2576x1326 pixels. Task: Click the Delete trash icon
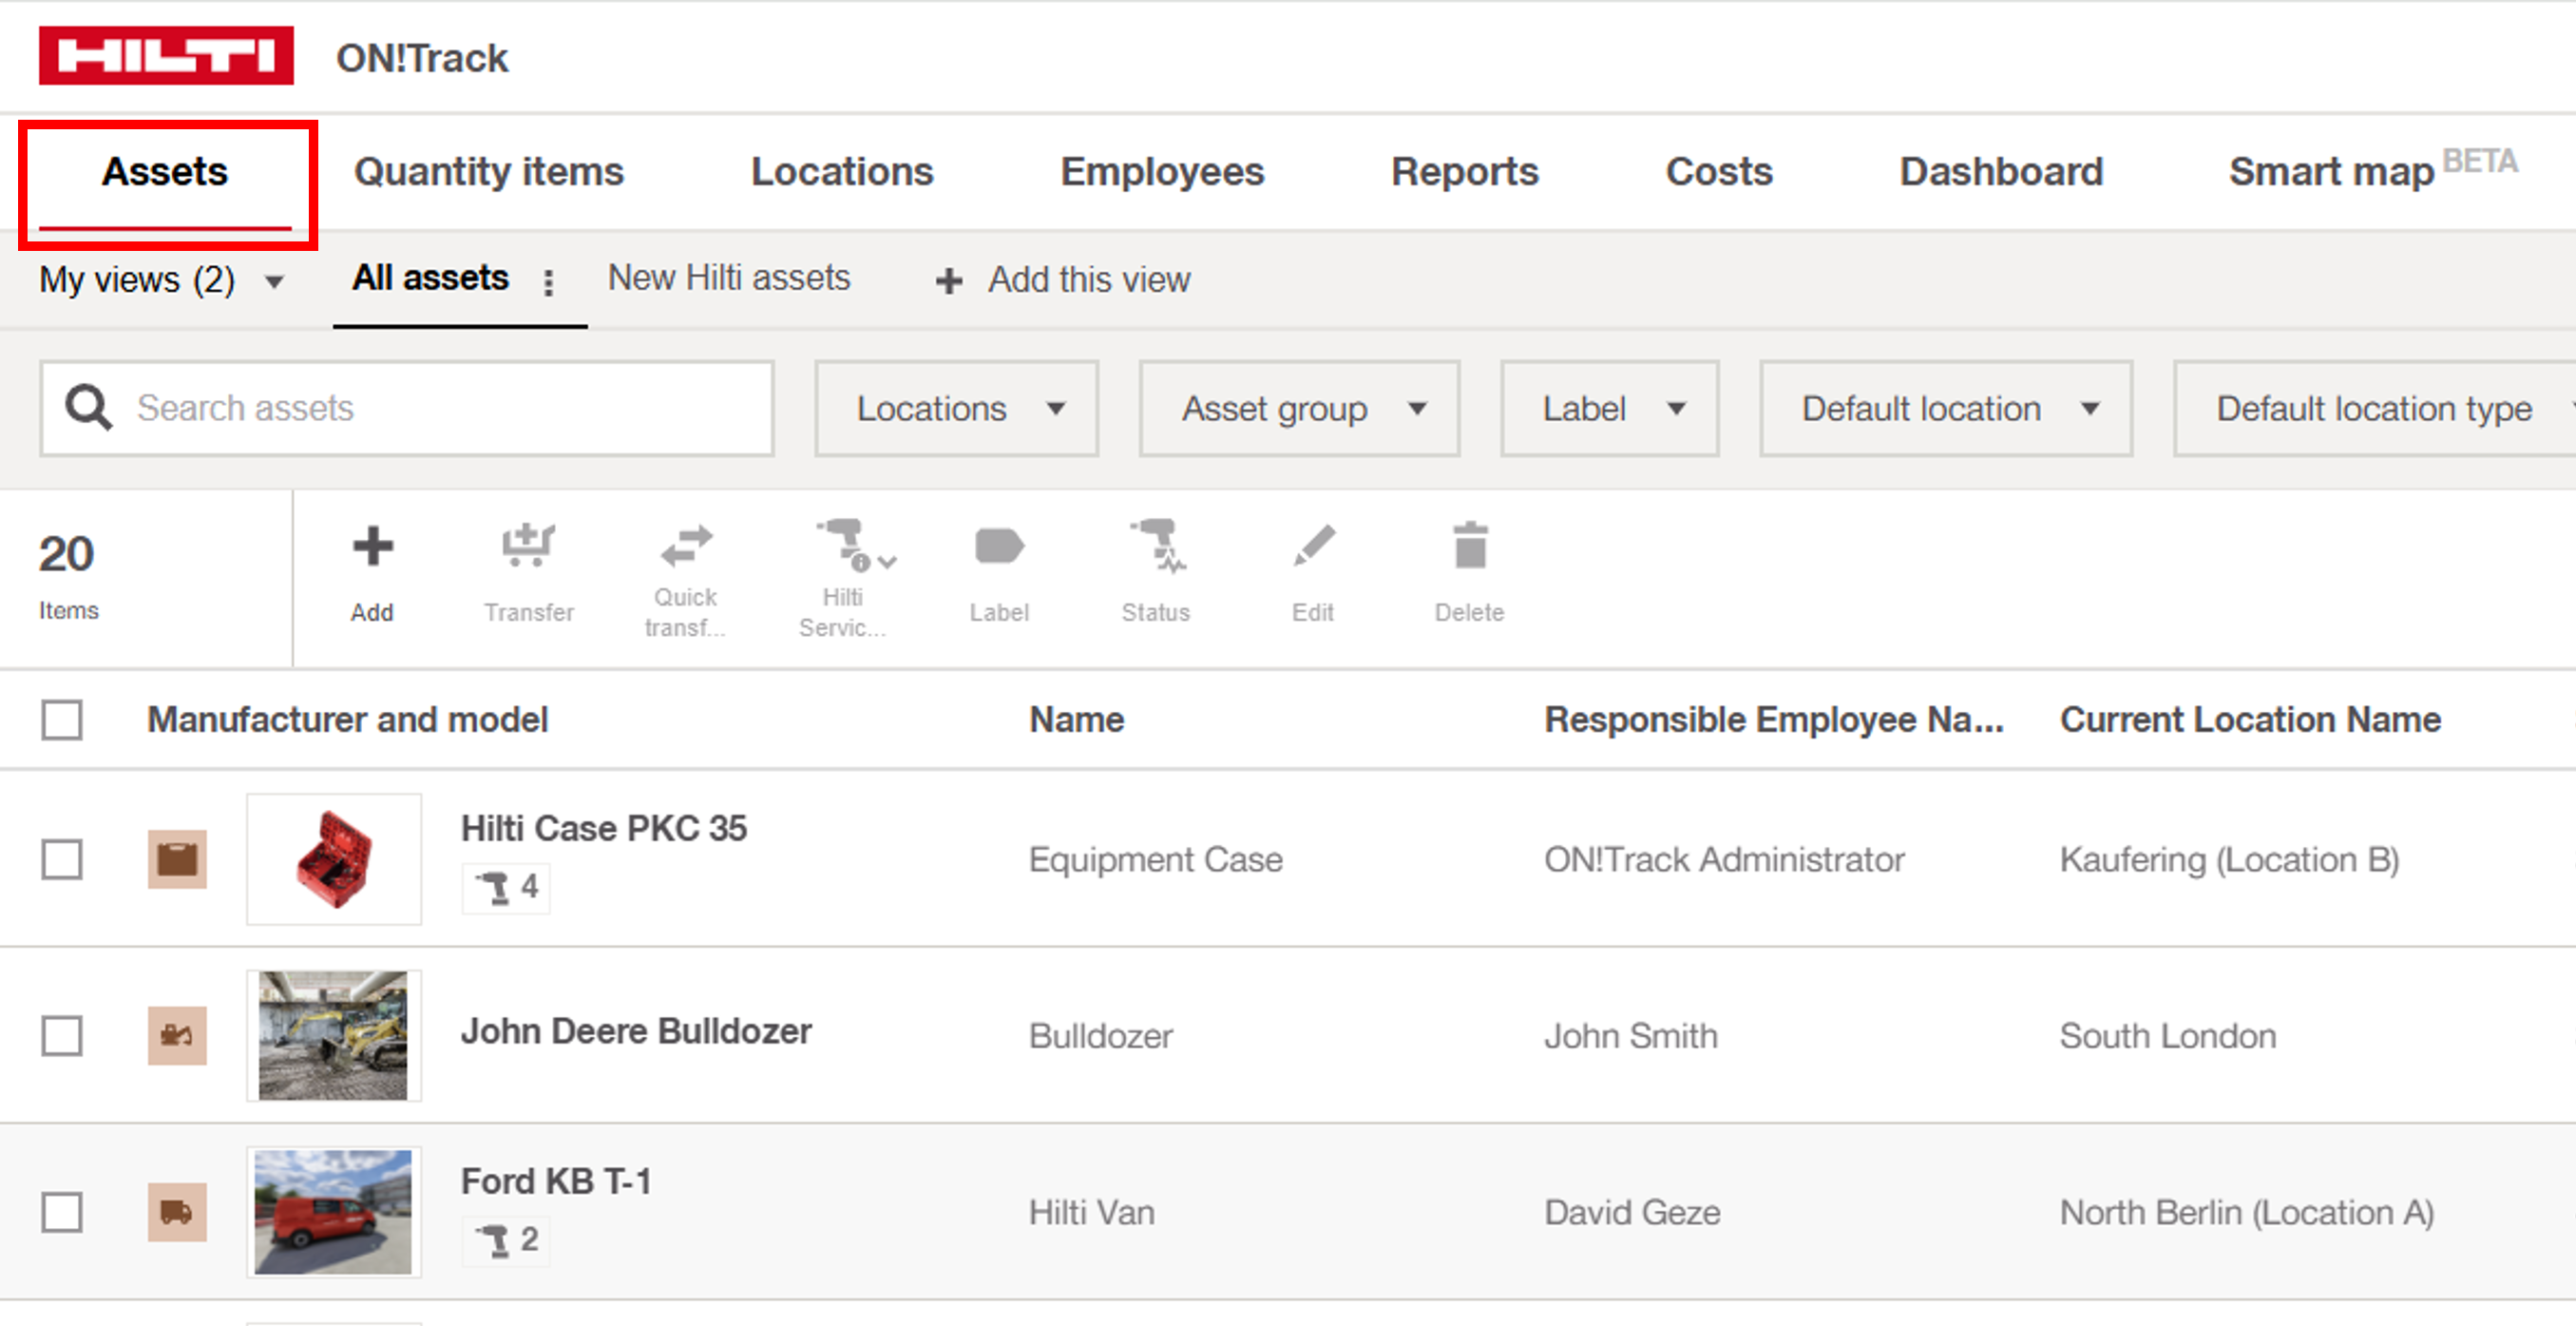pos(1469,547)
